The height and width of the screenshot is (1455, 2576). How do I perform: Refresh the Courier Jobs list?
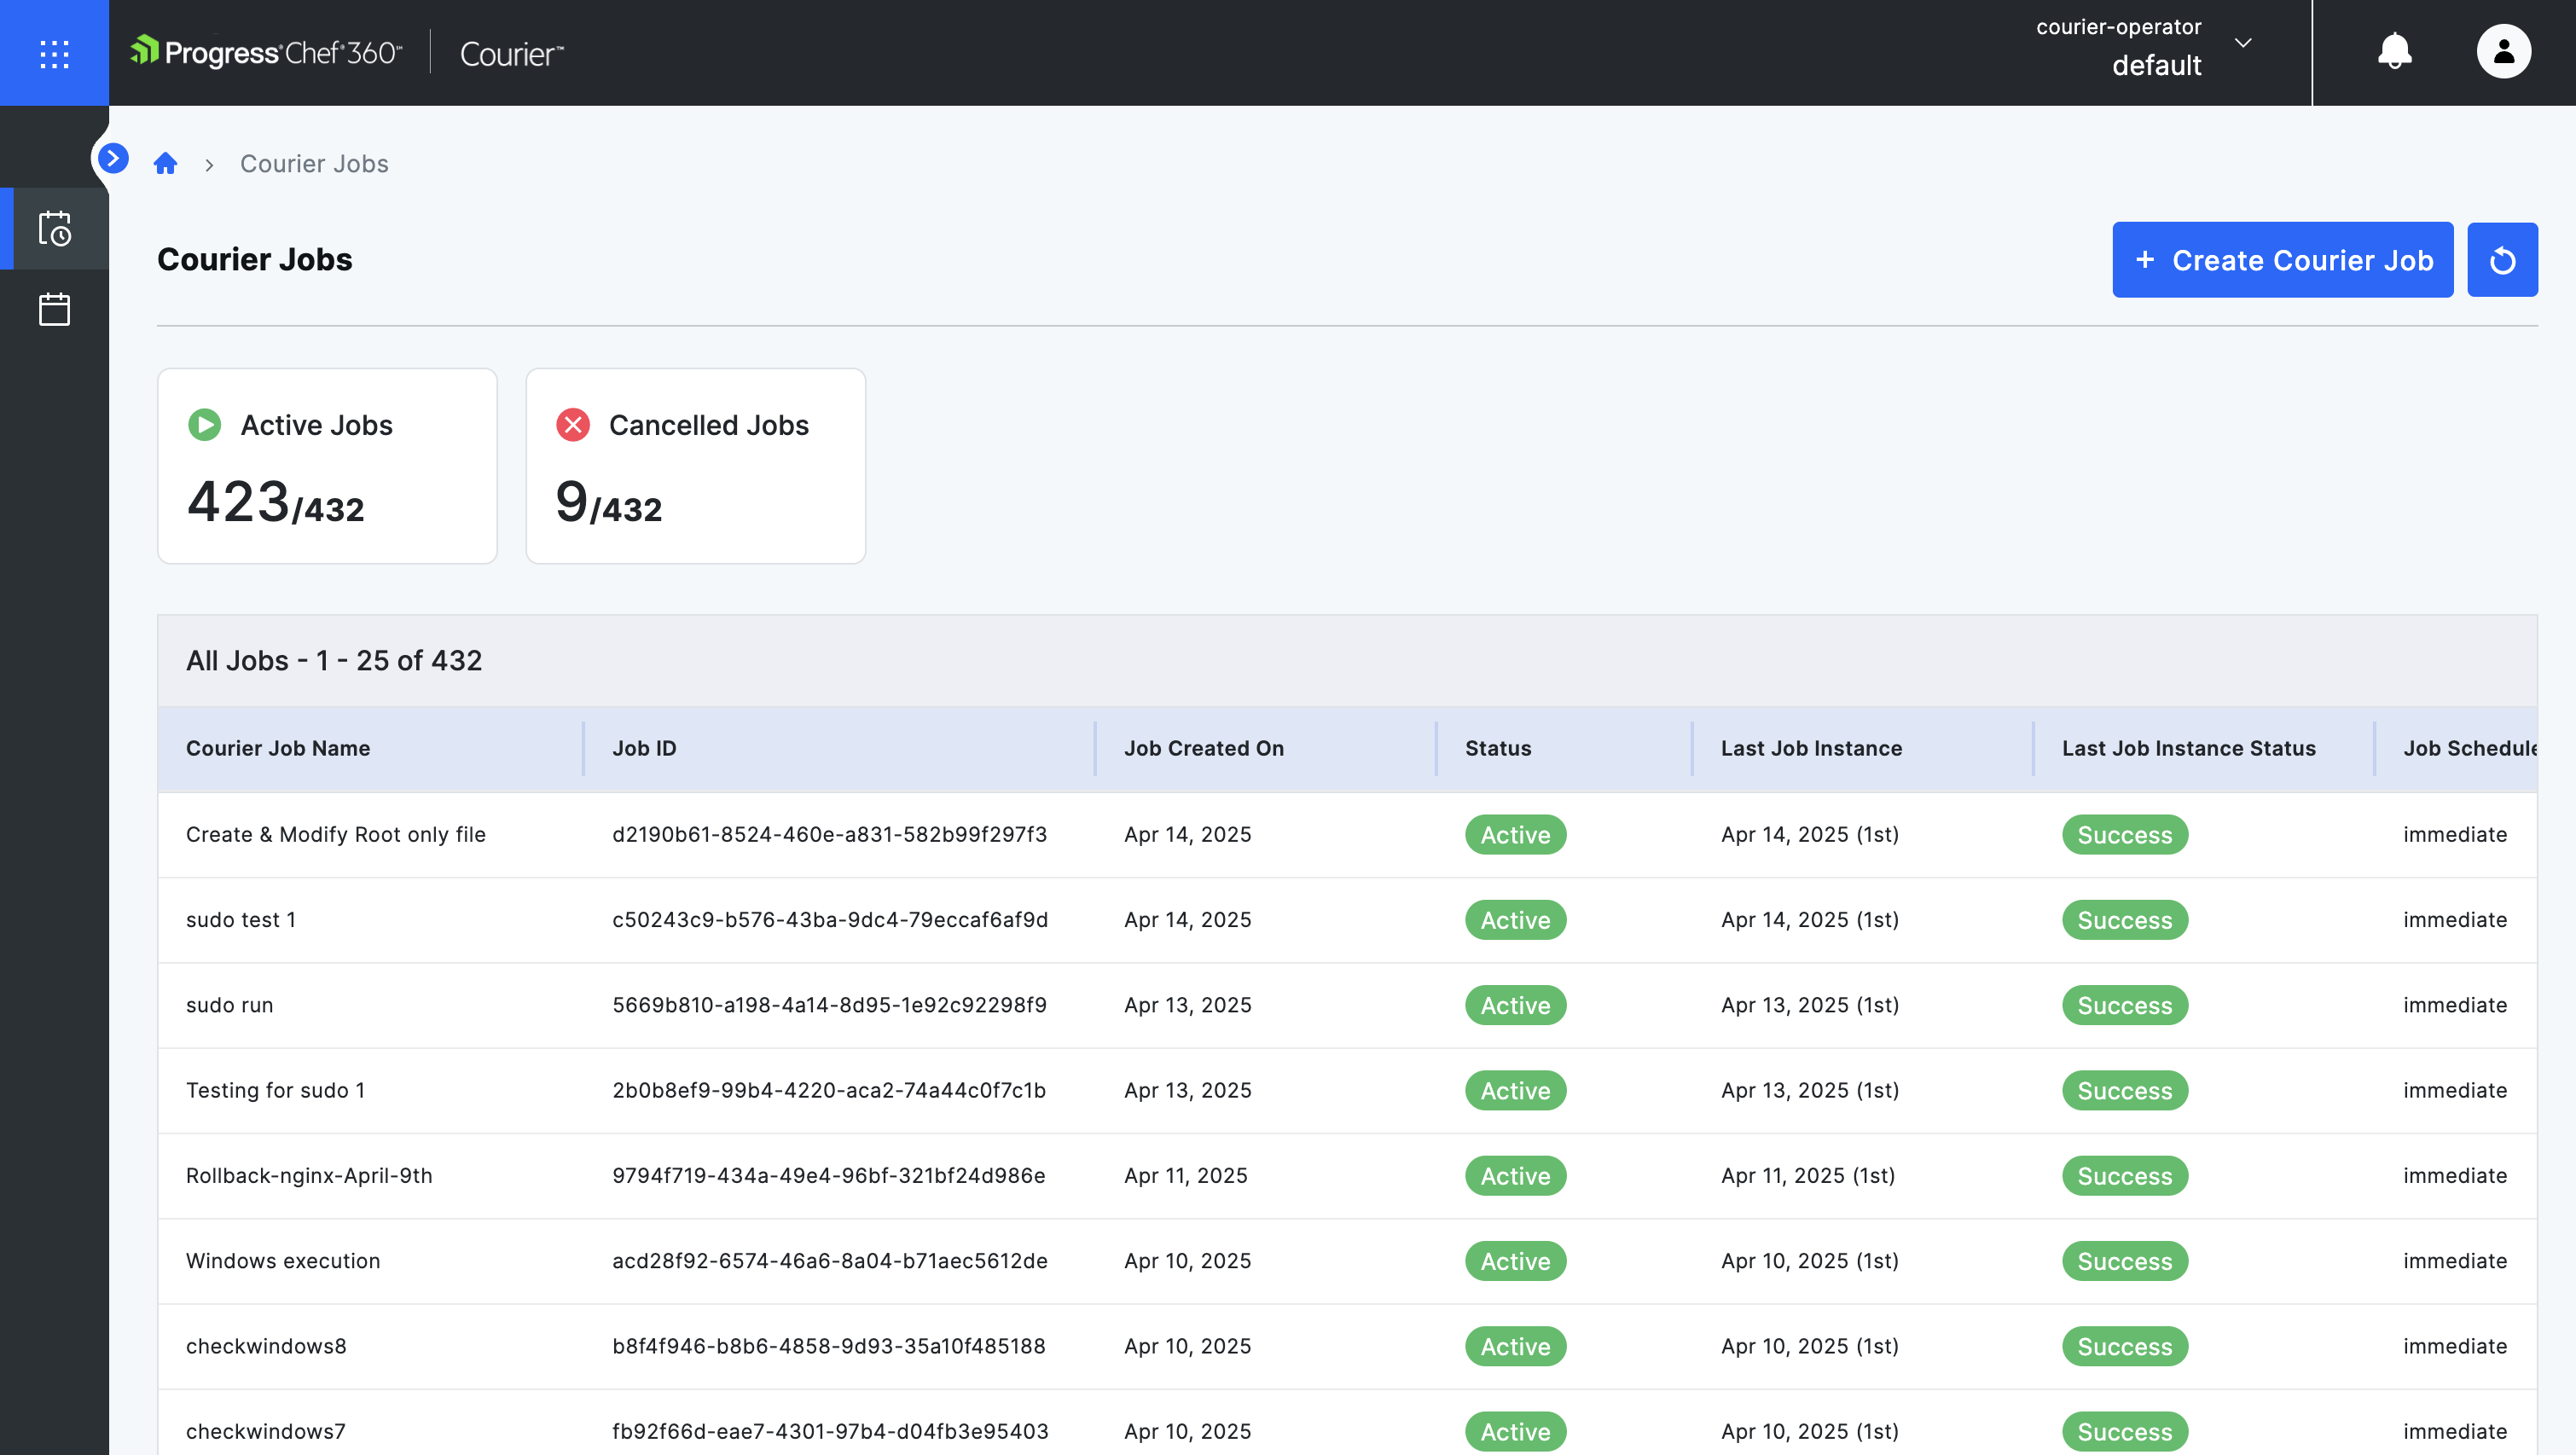point(2502,260)
